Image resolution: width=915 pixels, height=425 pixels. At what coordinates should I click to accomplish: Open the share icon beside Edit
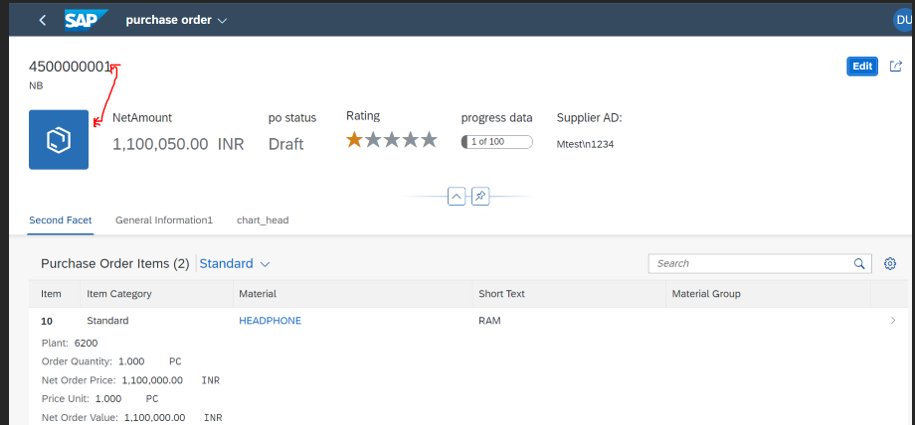(895, 66)
